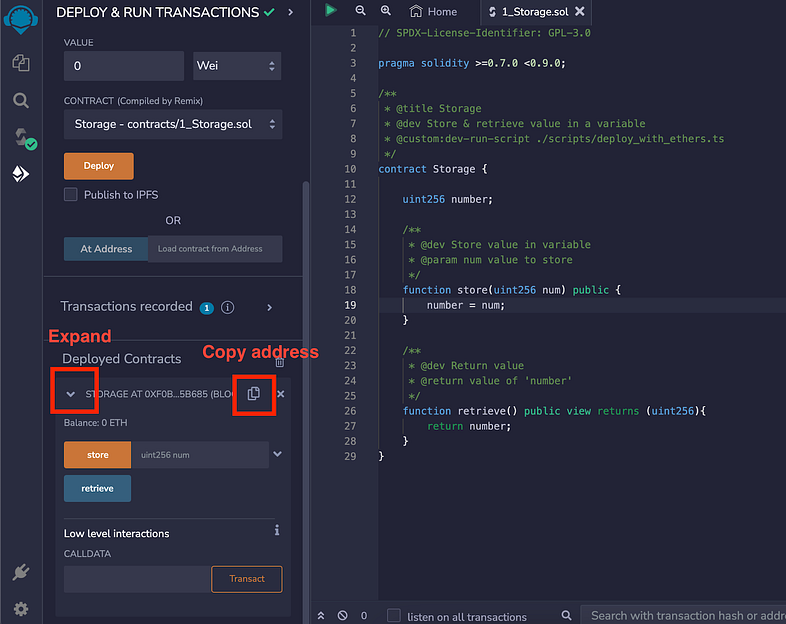
Task: Collapse the Deploy & Run panel arrow
Action: (x=291, y=12)
